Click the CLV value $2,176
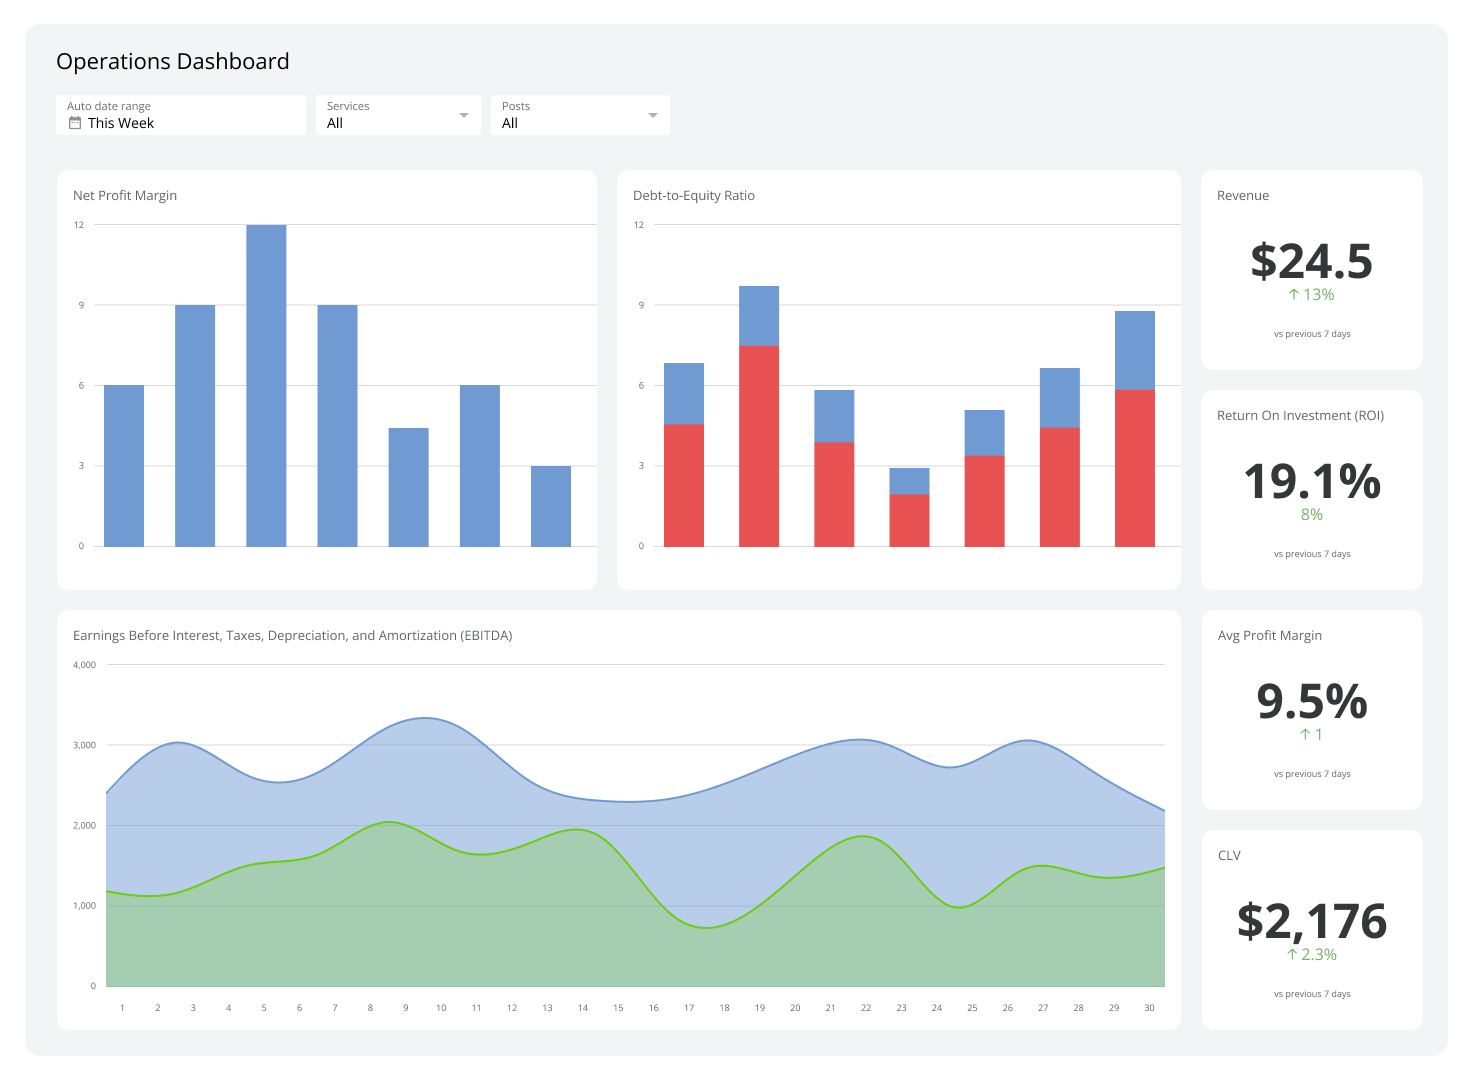 tap(1311, 921)
